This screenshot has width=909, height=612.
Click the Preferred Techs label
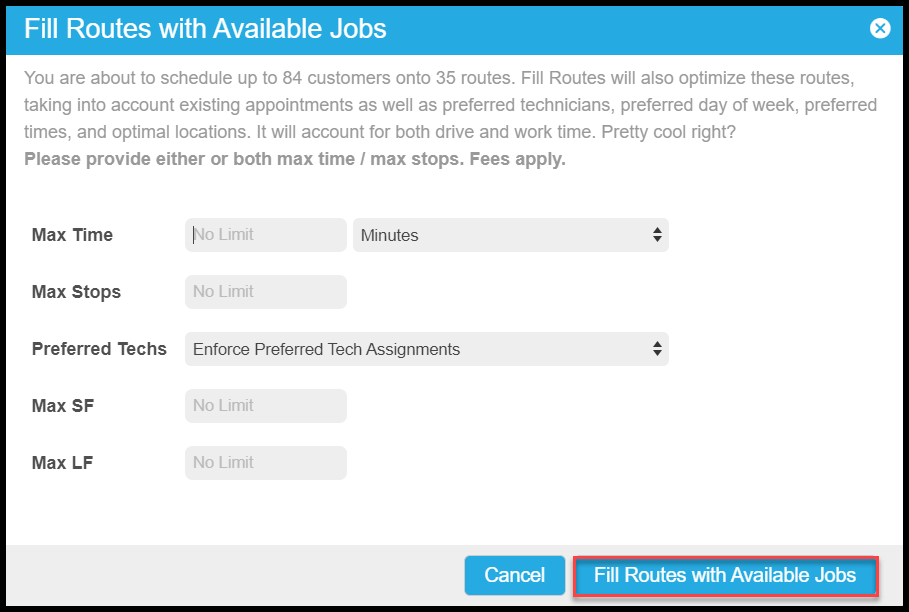[99, 349]
